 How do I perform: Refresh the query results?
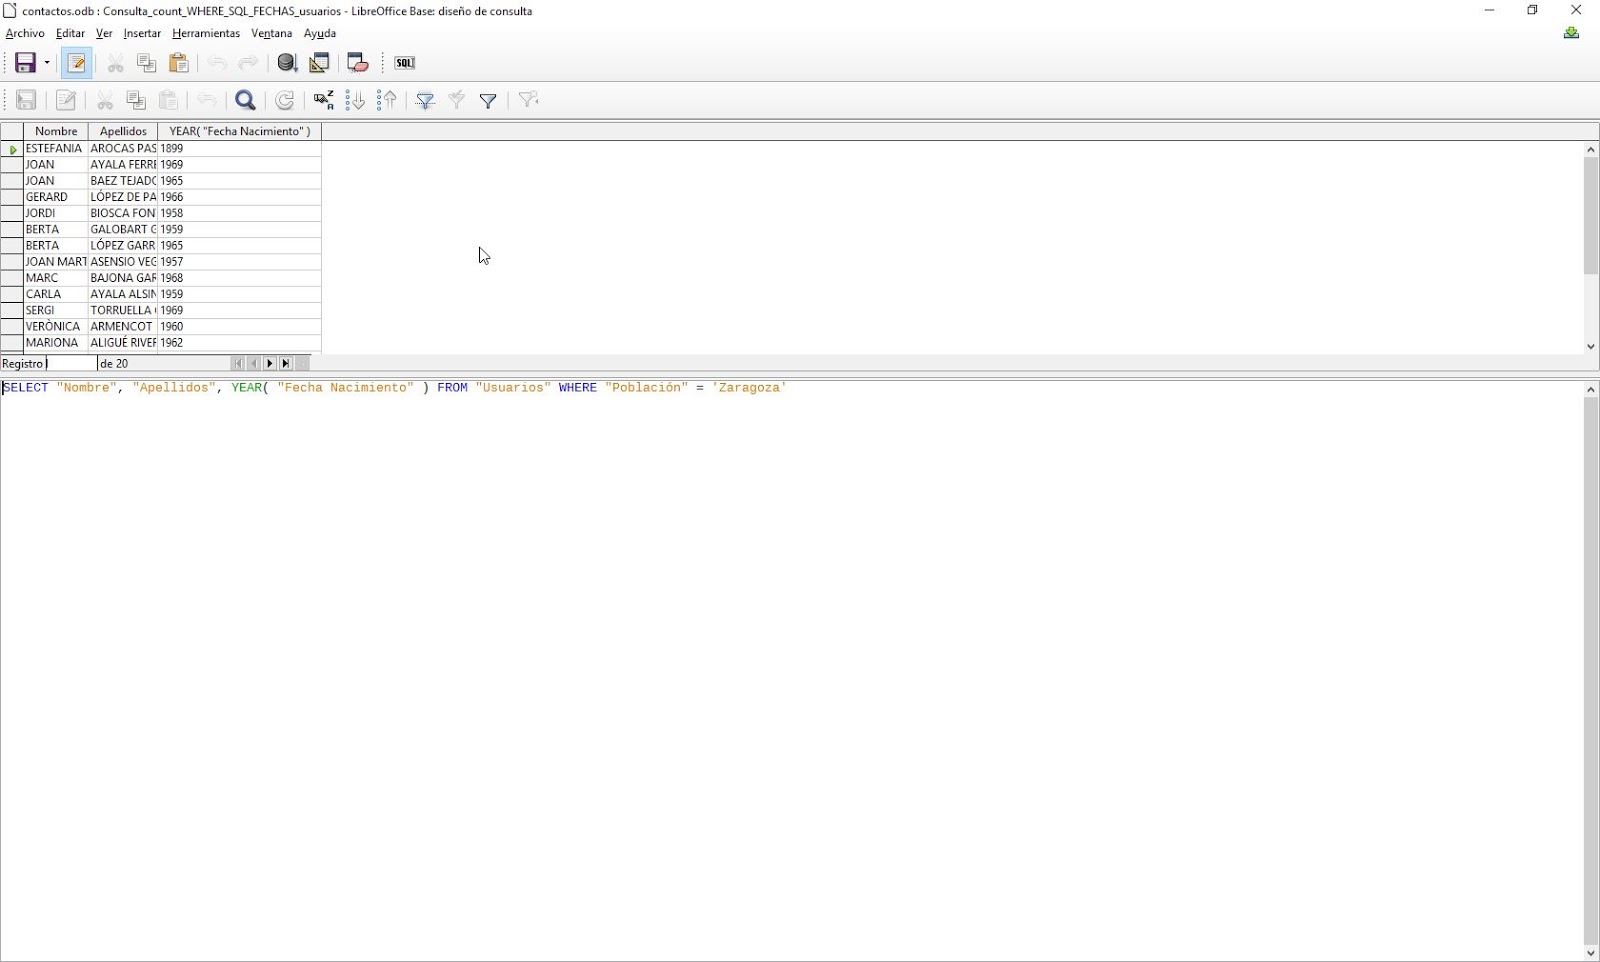tap(285, 100)
